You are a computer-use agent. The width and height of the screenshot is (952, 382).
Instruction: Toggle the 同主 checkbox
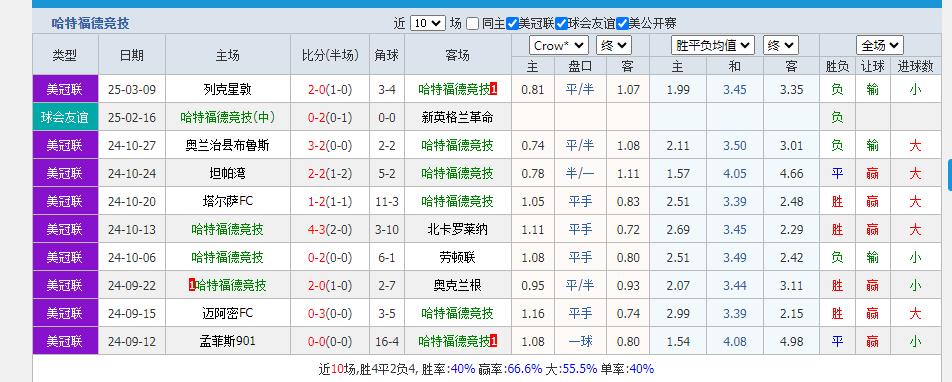coord(472,24)
